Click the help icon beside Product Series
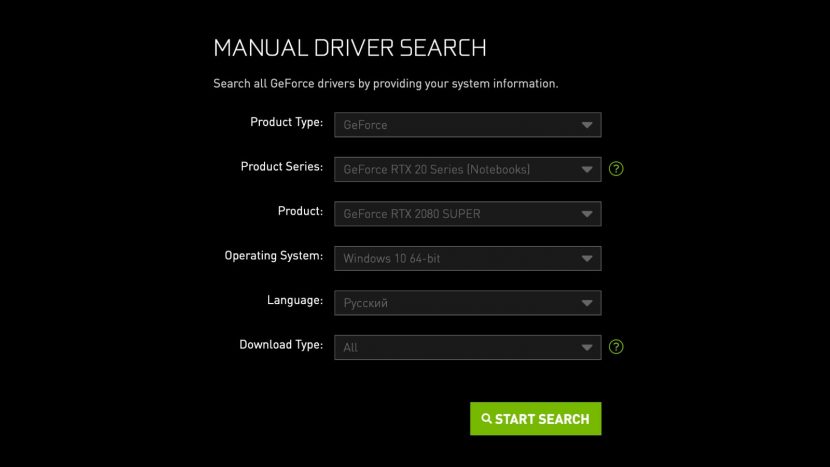The width and height of the screenshot is (830, 467). tap(617, 169)
